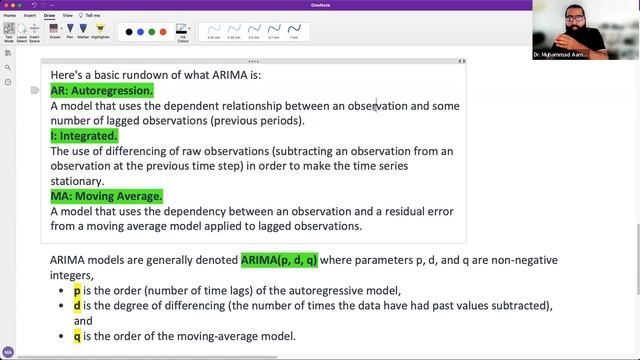
Task: Choose the Insert Space tool
Action: pos(34,32)
